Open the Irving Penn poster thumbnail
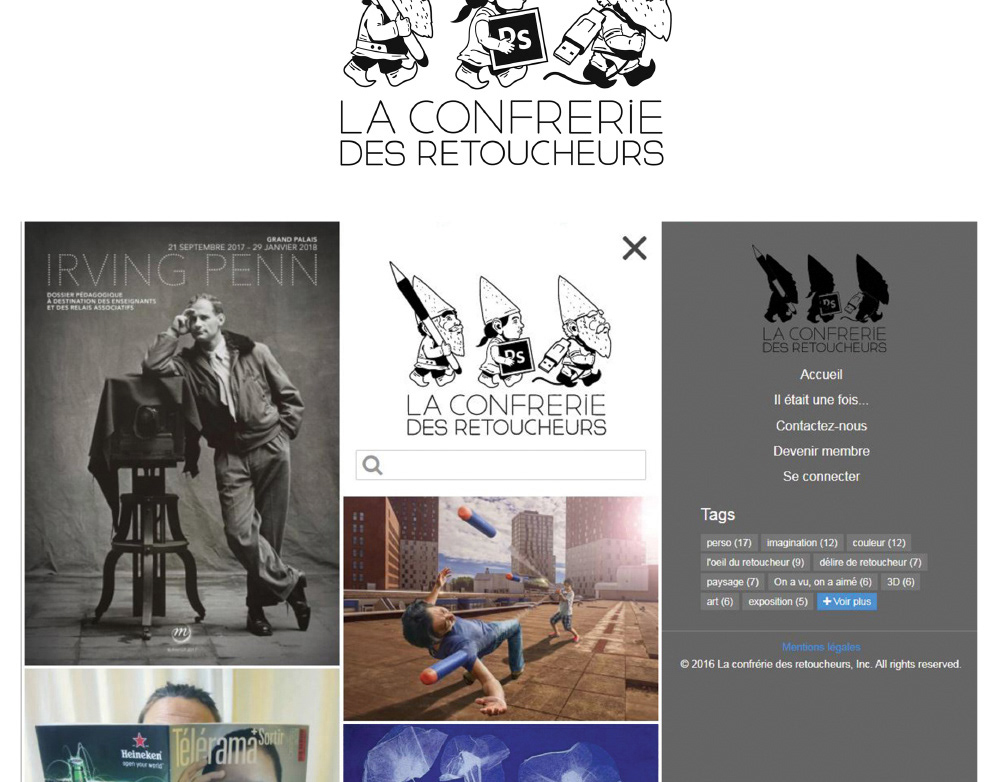The height and width of the screenshot is (782, 1000). point(182,443)
